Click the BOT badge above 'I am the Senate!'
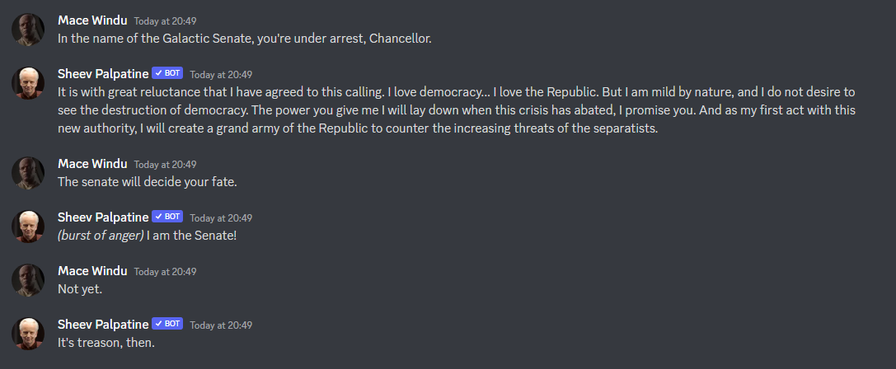 coord(167,217)
